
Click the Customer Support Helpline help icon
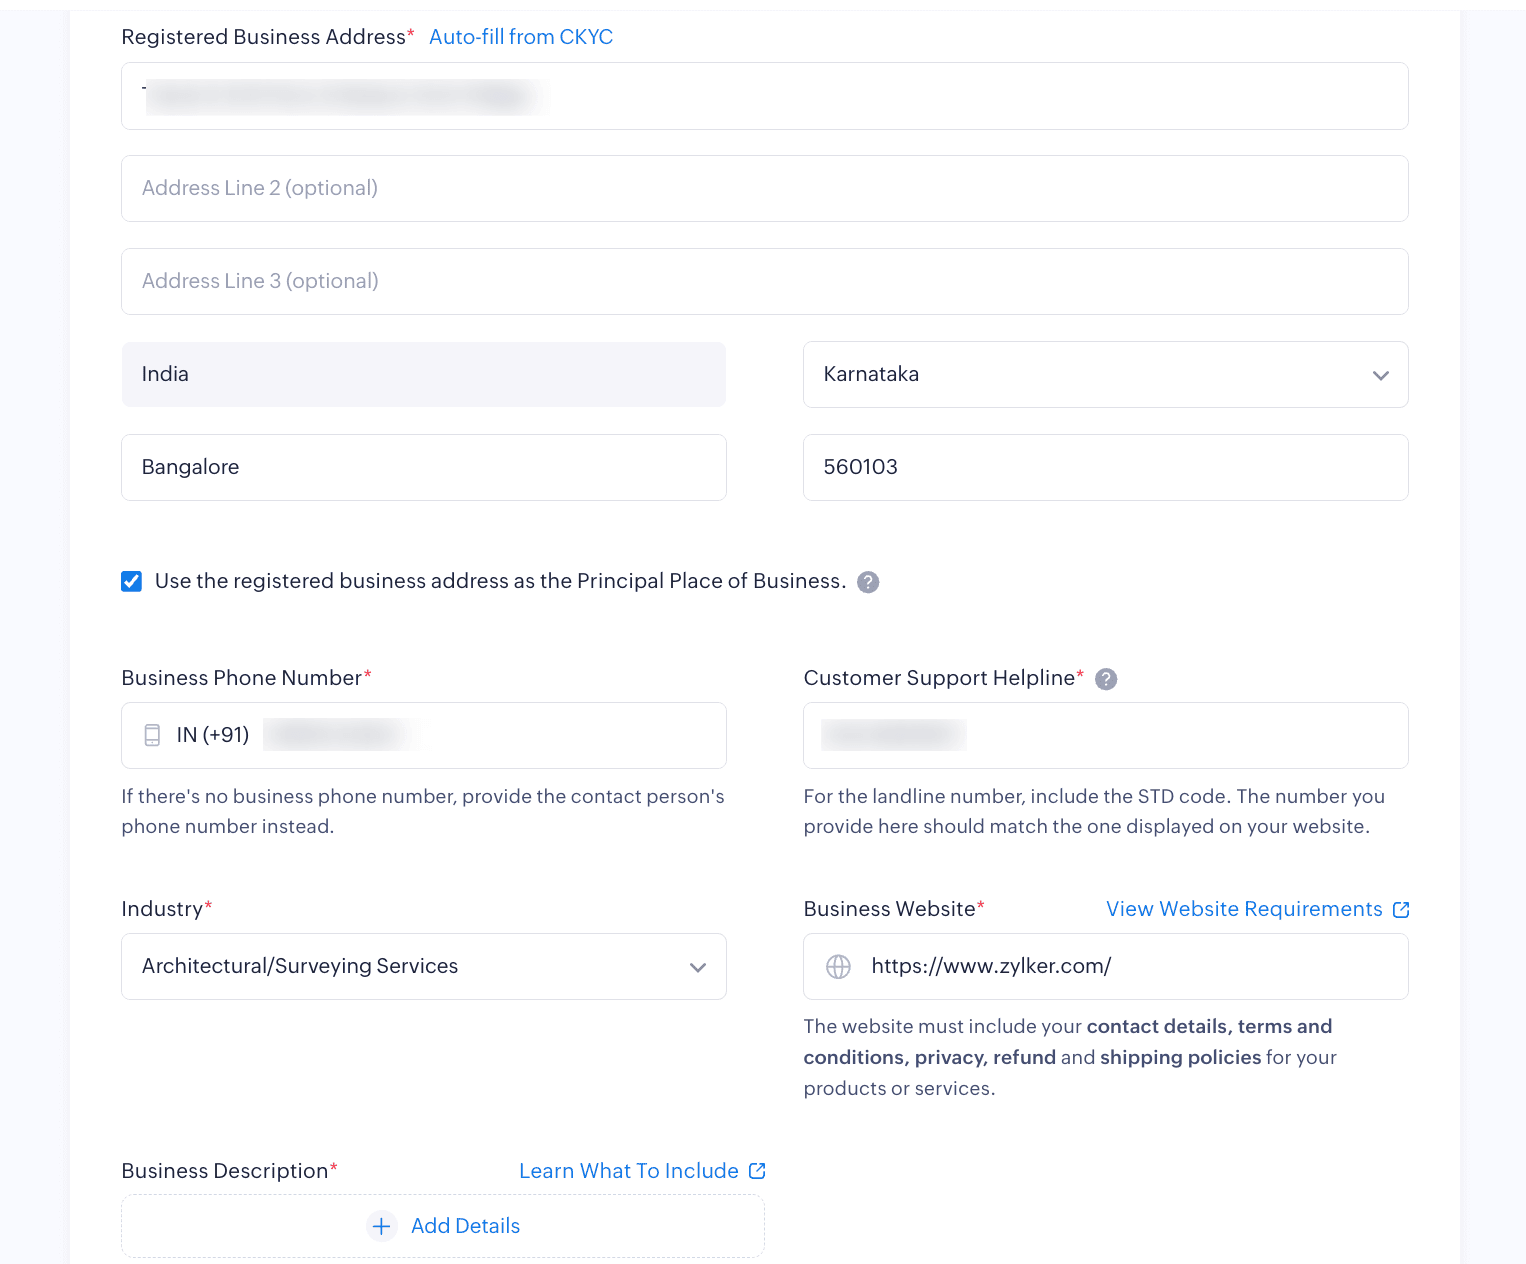point(1105,679)
